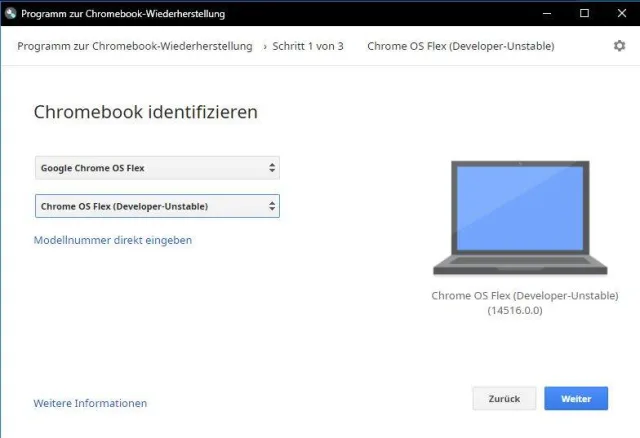Click the recovery utility app icon in title bar
The image size is (640, 438).
point(11,13)
